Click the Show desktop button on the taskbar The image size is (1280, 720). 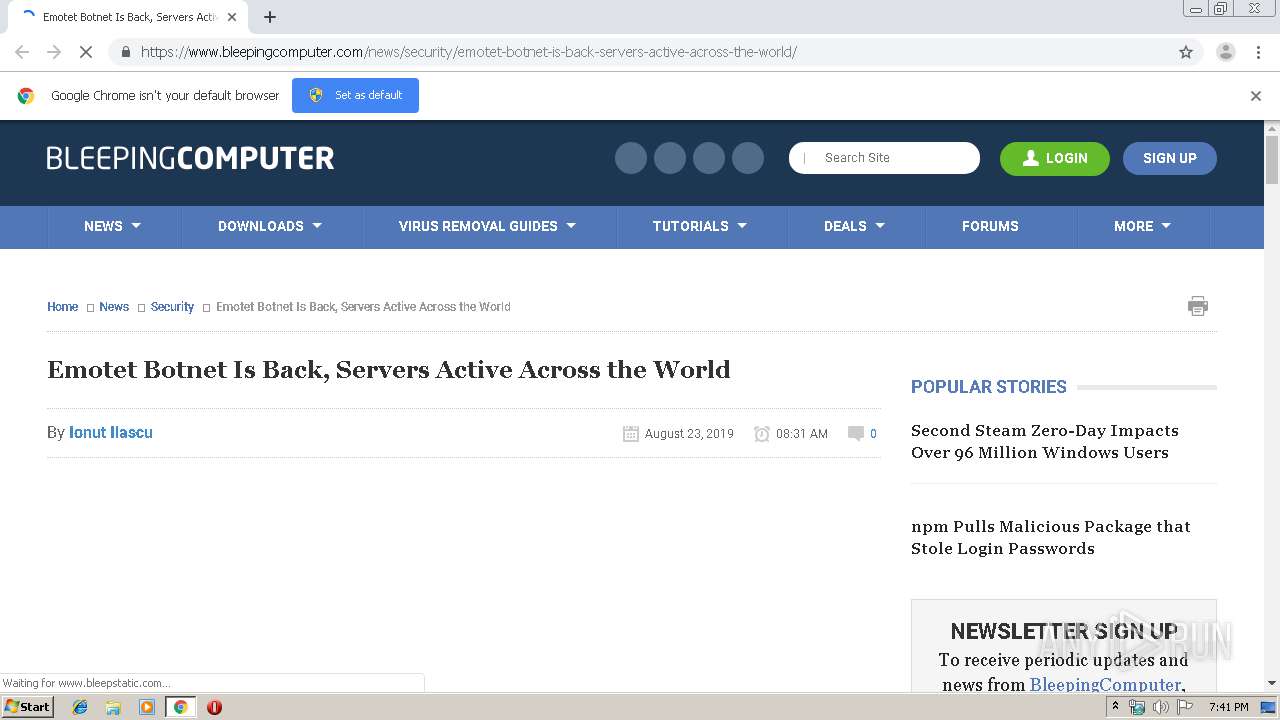click(1268, 707)
